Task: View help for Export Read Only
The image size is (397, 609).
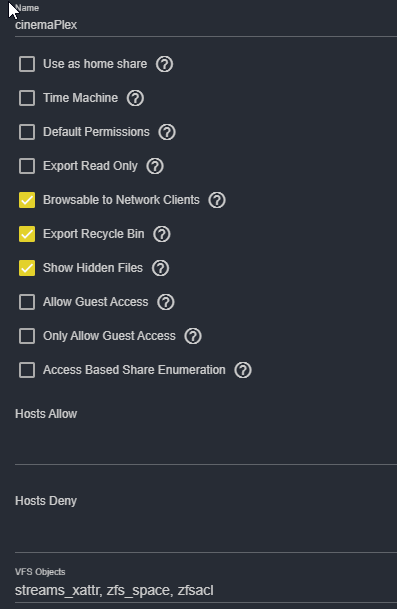Action: pyautogui.click(x=155, y=166)
